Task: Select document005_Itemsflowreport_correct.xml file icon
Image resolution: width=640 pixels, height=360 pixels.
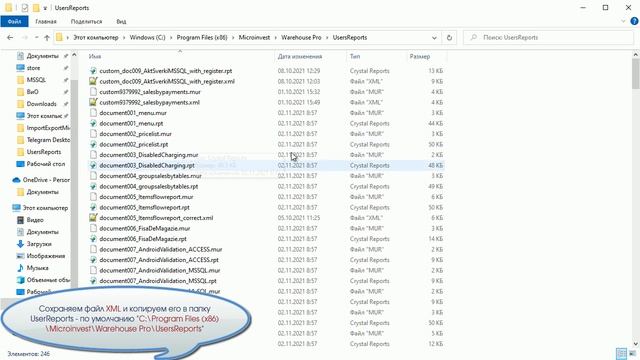Action: 93,218
